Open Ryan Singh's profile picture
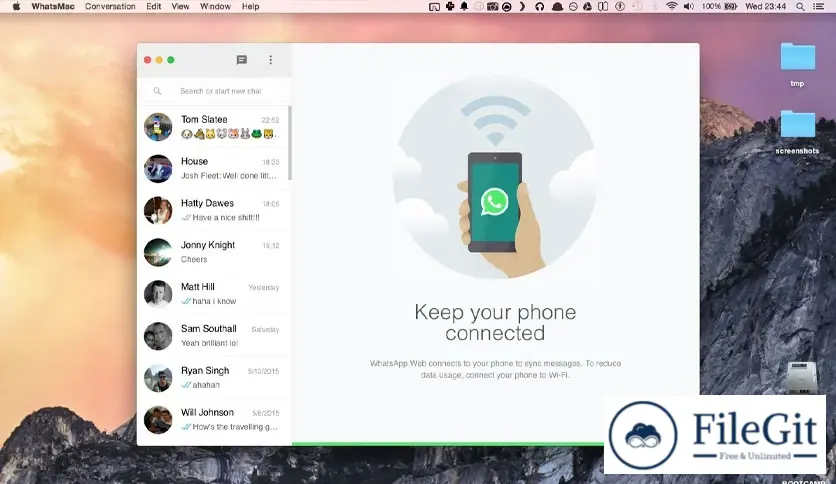Screen dimensions: 836x484 pyautogui.click(x=158, y=378)
